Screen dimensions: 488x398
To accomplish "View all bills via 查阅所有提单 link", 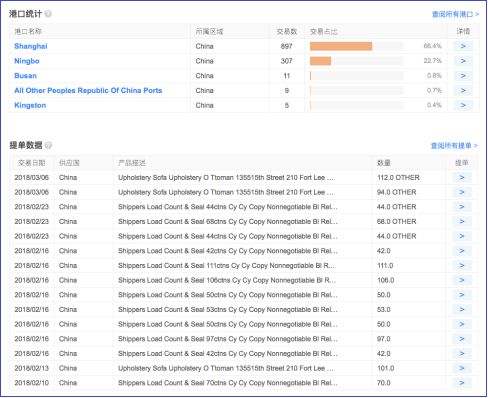I will coord(454,146).
